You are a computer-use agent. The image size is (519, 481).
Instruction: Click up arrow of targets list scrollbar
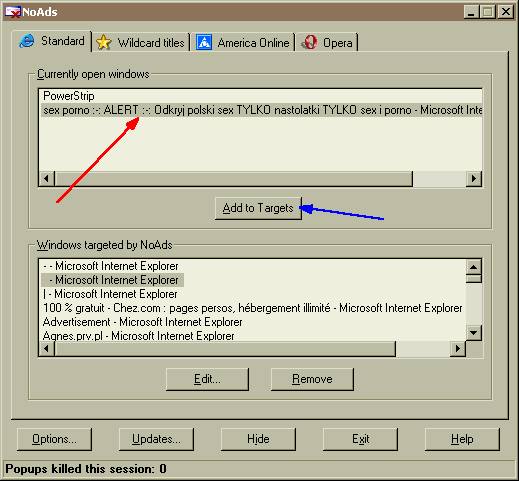tap(474, 267)
